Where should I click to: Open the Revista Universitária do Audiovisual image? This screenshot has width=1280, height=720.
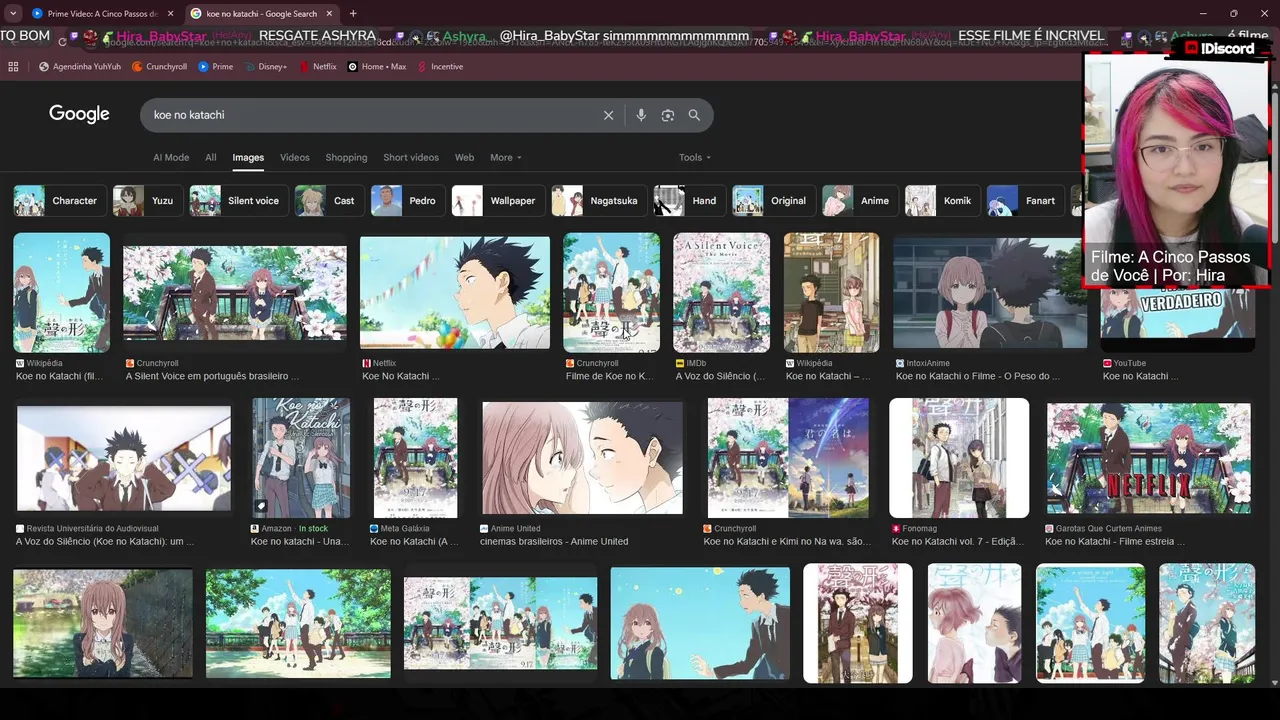point(124,458)
